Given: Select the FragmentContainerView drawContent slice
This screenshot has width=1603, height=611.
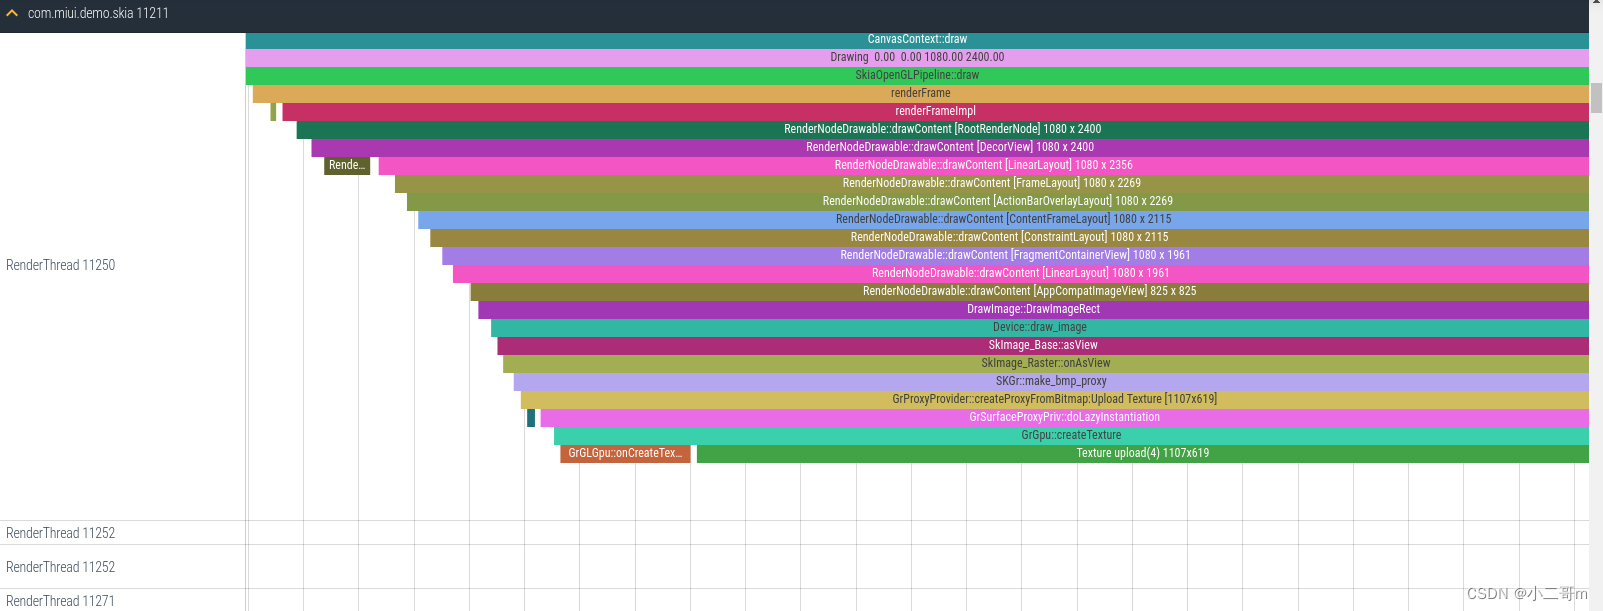Looking at the screenshot, I should (x=1015, y=255).
